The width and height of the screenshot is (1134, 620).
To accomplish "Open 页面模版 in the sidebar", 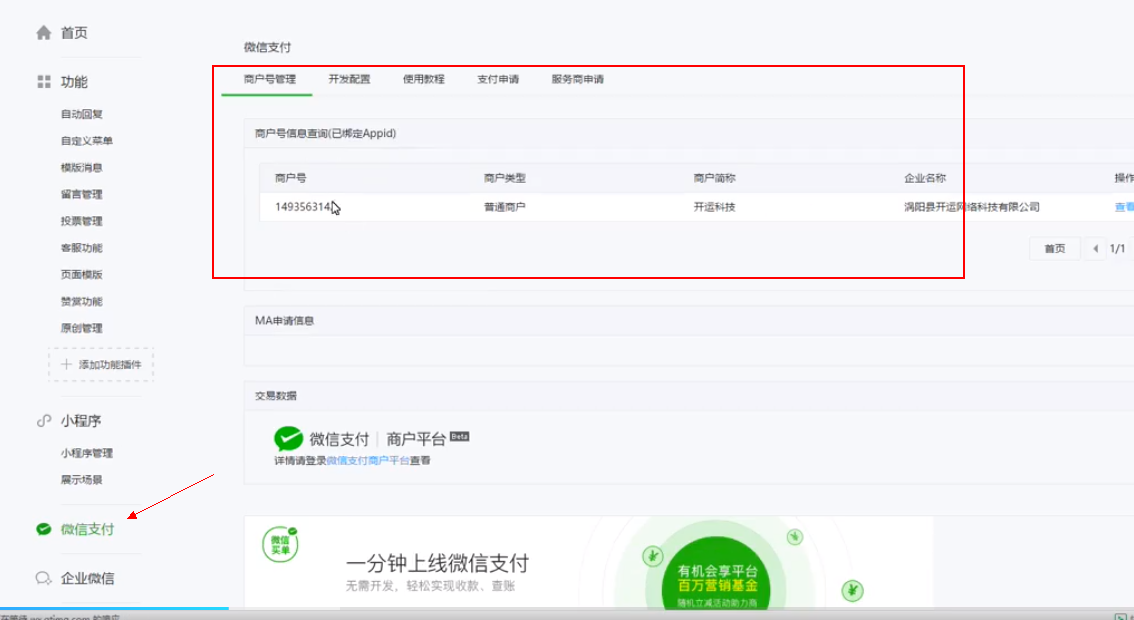I will click(x=82, y=274).
